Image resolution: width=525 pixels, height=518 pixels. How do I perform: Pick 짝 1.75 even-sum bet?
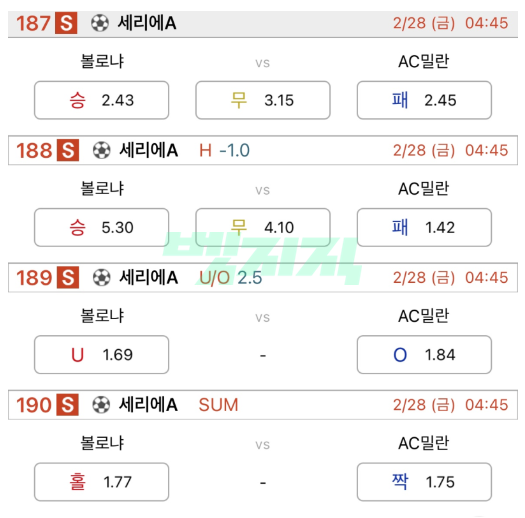(x=424, y=482)
